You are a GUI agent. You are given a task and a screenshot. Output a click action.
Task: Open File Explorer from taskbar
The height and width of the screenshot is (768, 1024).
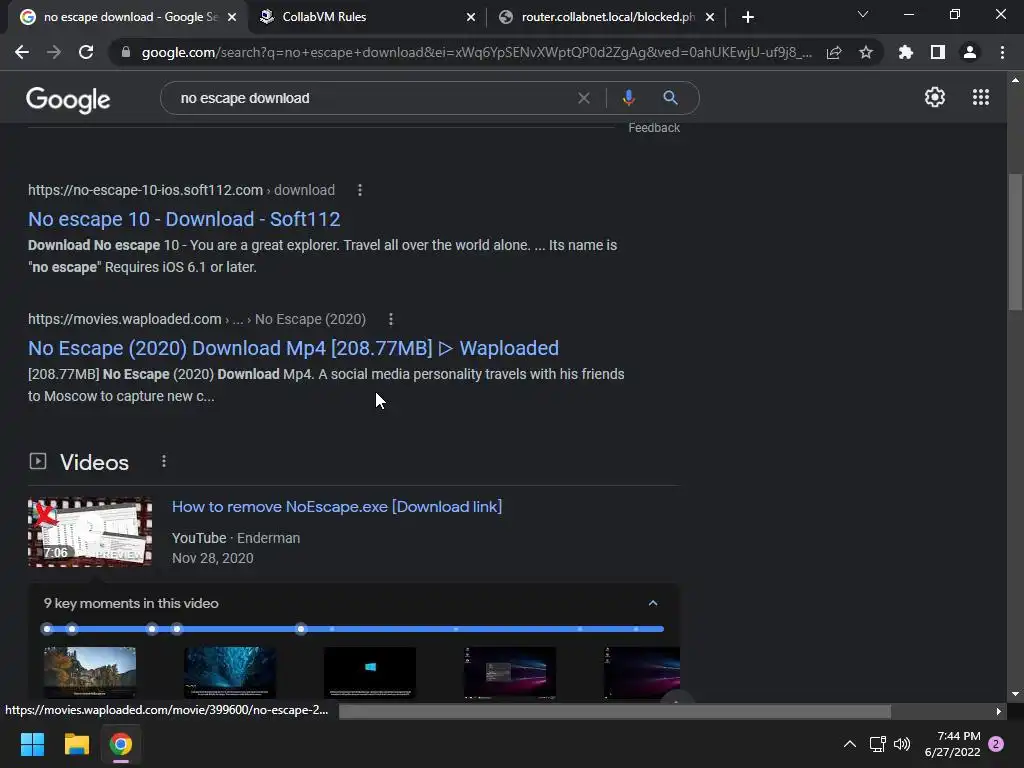coord(76,744)
